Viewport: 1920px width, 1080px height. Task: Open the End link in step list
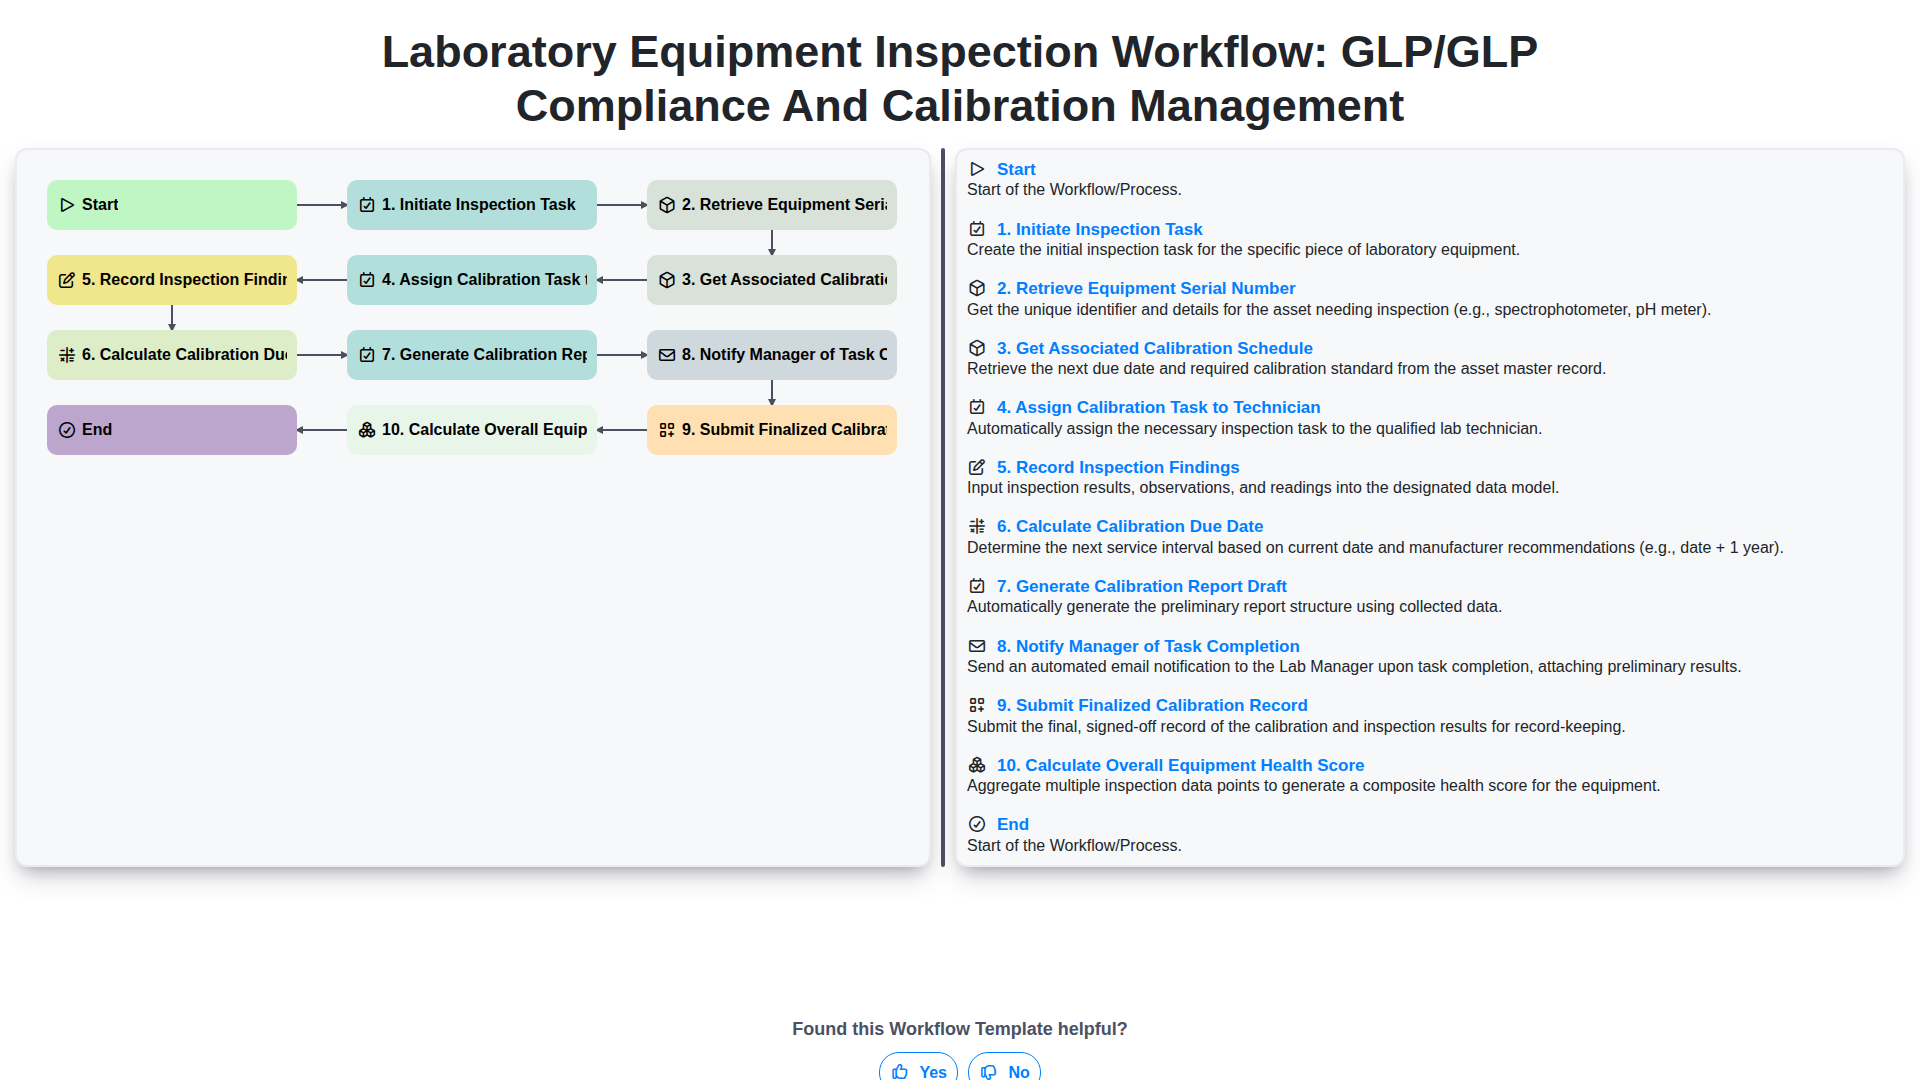tap(1013, 824)
